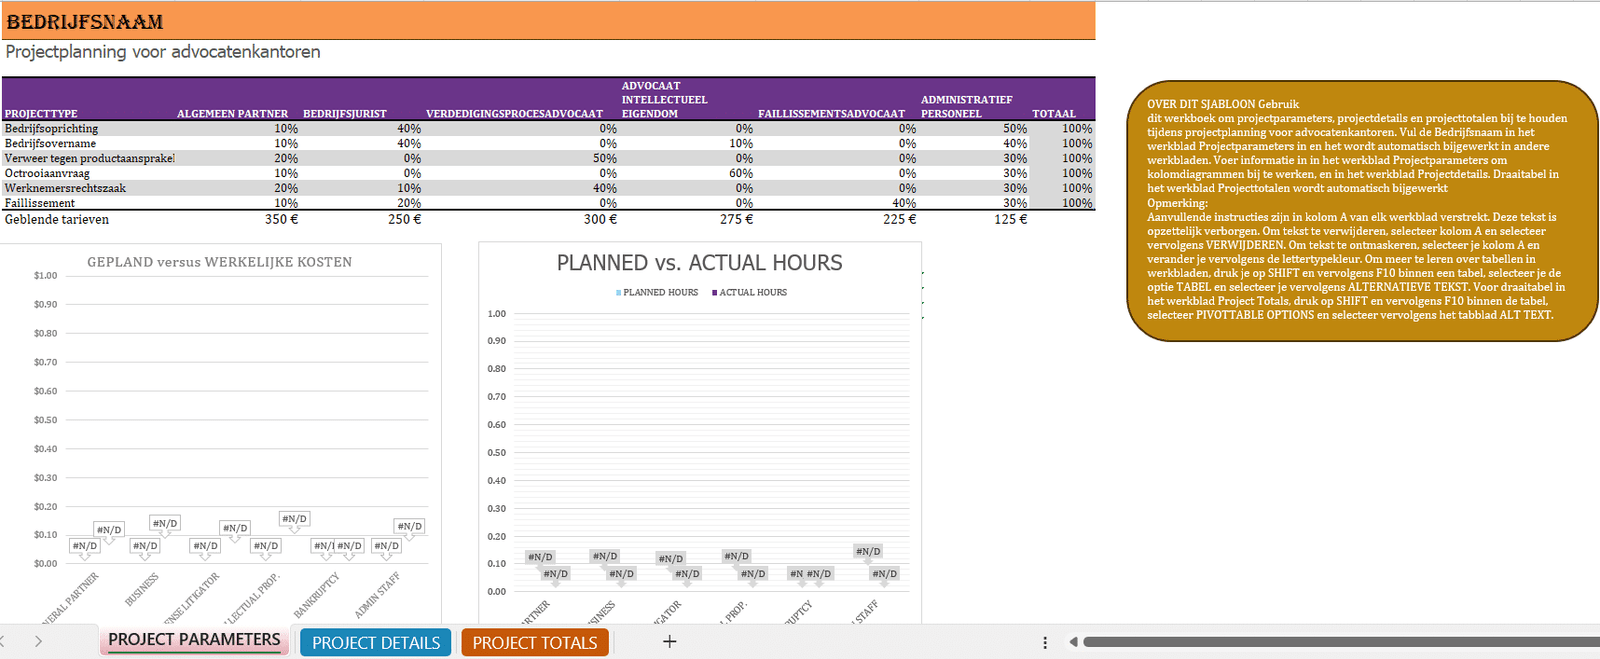Image resolution: width=1600 pixels, height=659 pixels.
Task: Click the ADMINISTRATIEF PERSONEEL column header
Action: (x=966, y=107)
